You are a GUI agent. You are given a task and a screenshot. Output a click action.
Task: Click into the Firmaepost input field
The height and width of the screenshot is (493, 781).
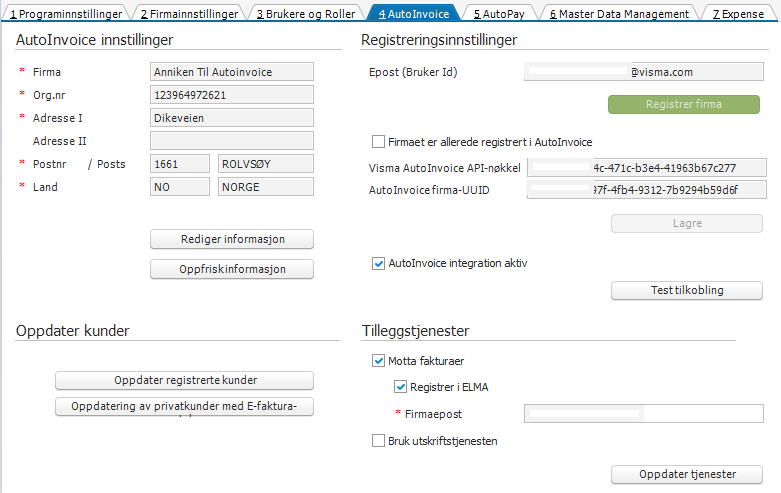coord(644,414)
